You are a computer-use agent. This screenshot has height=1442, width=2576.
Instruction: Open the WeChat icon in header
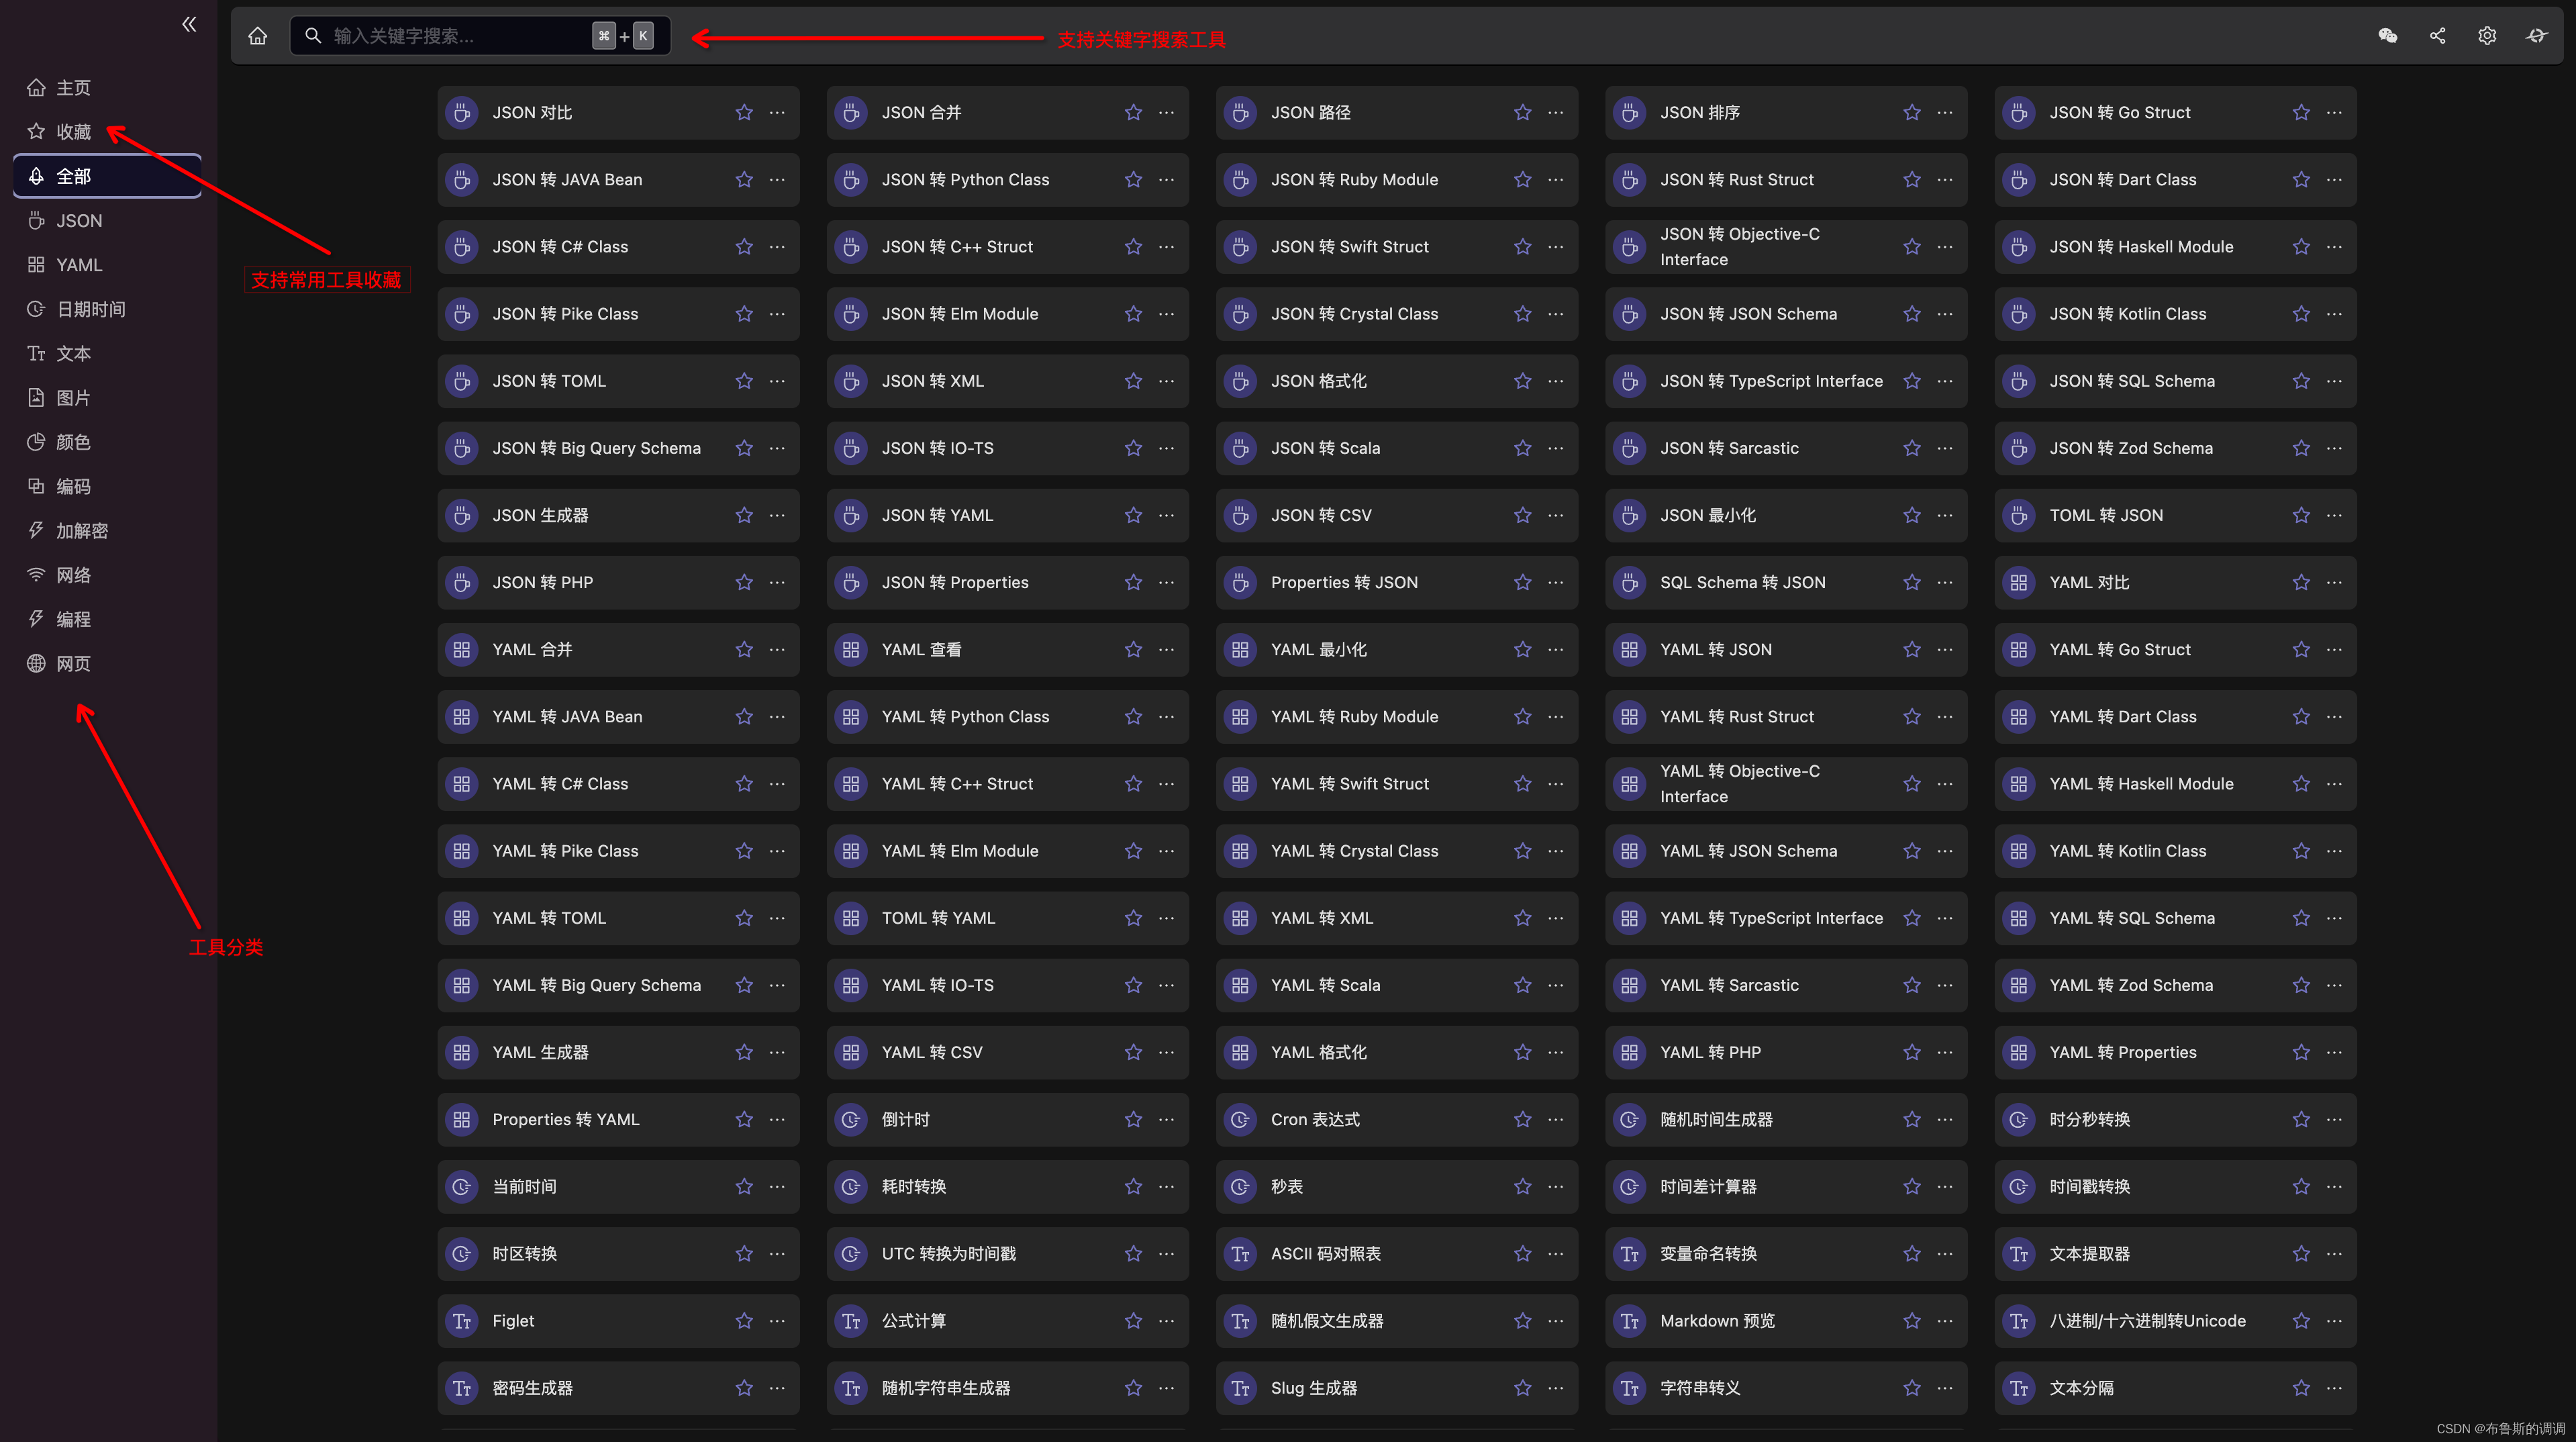click(2387, 36)
